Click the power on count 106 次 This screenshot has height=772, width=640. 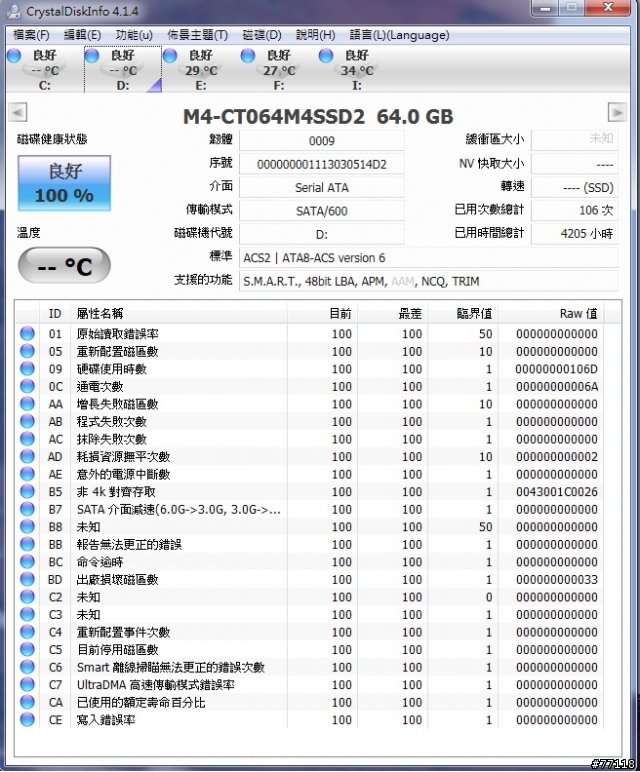(575, 210)
